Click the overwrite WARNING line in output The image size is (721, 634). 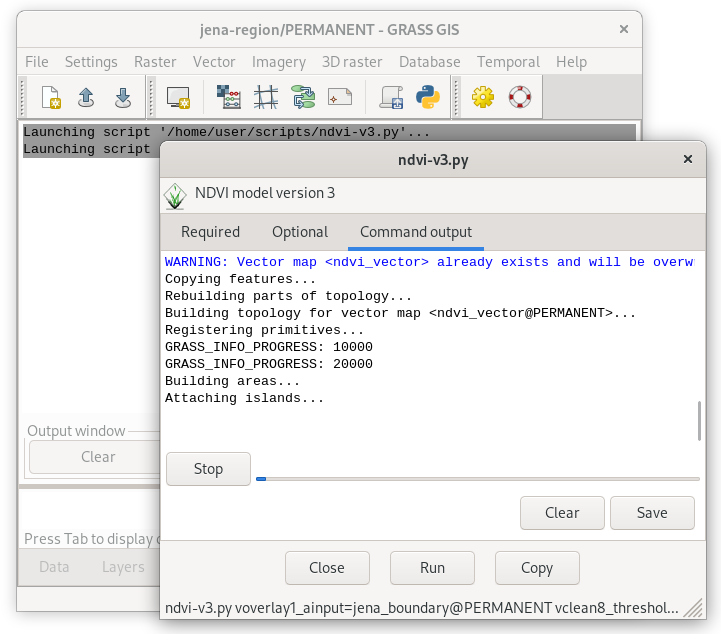429,262
